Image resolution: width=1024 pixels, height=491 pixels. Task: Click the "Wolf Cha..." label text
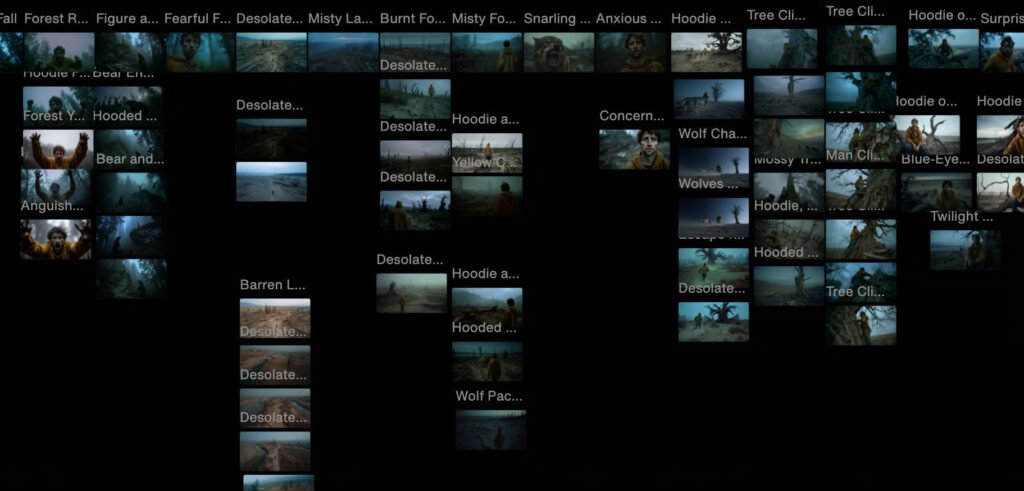coord(712,134)
